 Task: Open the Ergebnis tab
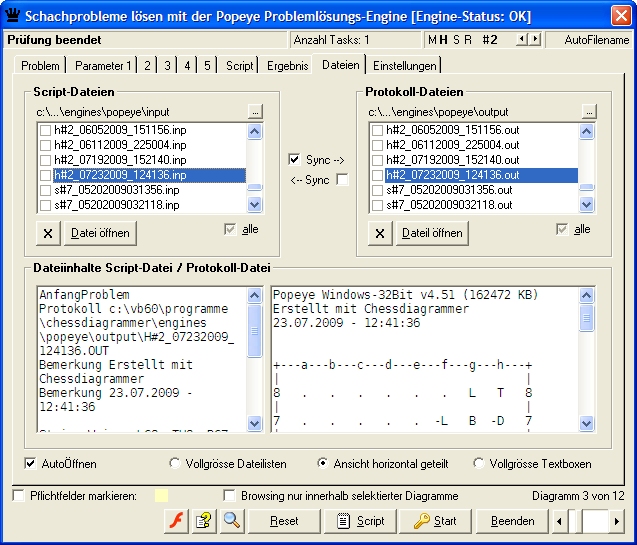click(x=287, y=66)
